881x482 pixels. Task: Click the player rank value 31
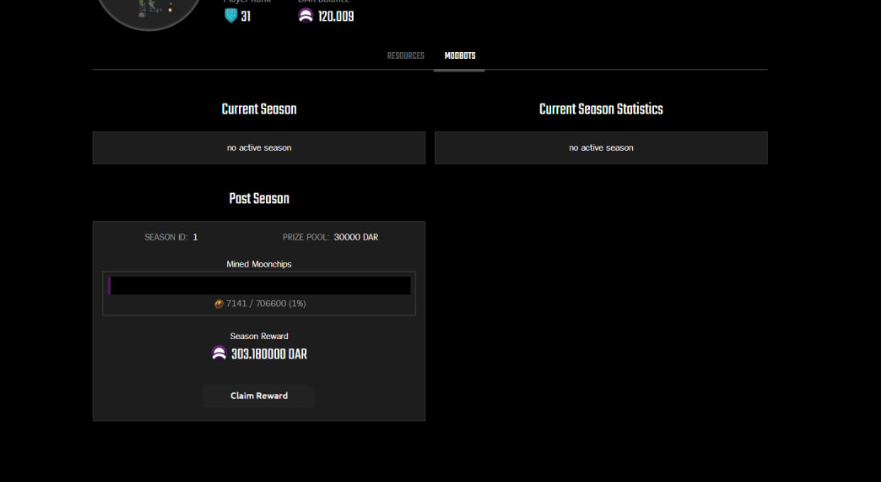coord(246,16)
